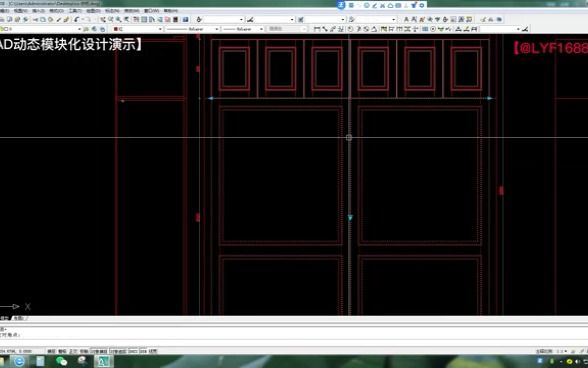This screenshot has height=368, width=588.
Task: Click the blue arrow stretch grip at top left
Action: [211, 98]
